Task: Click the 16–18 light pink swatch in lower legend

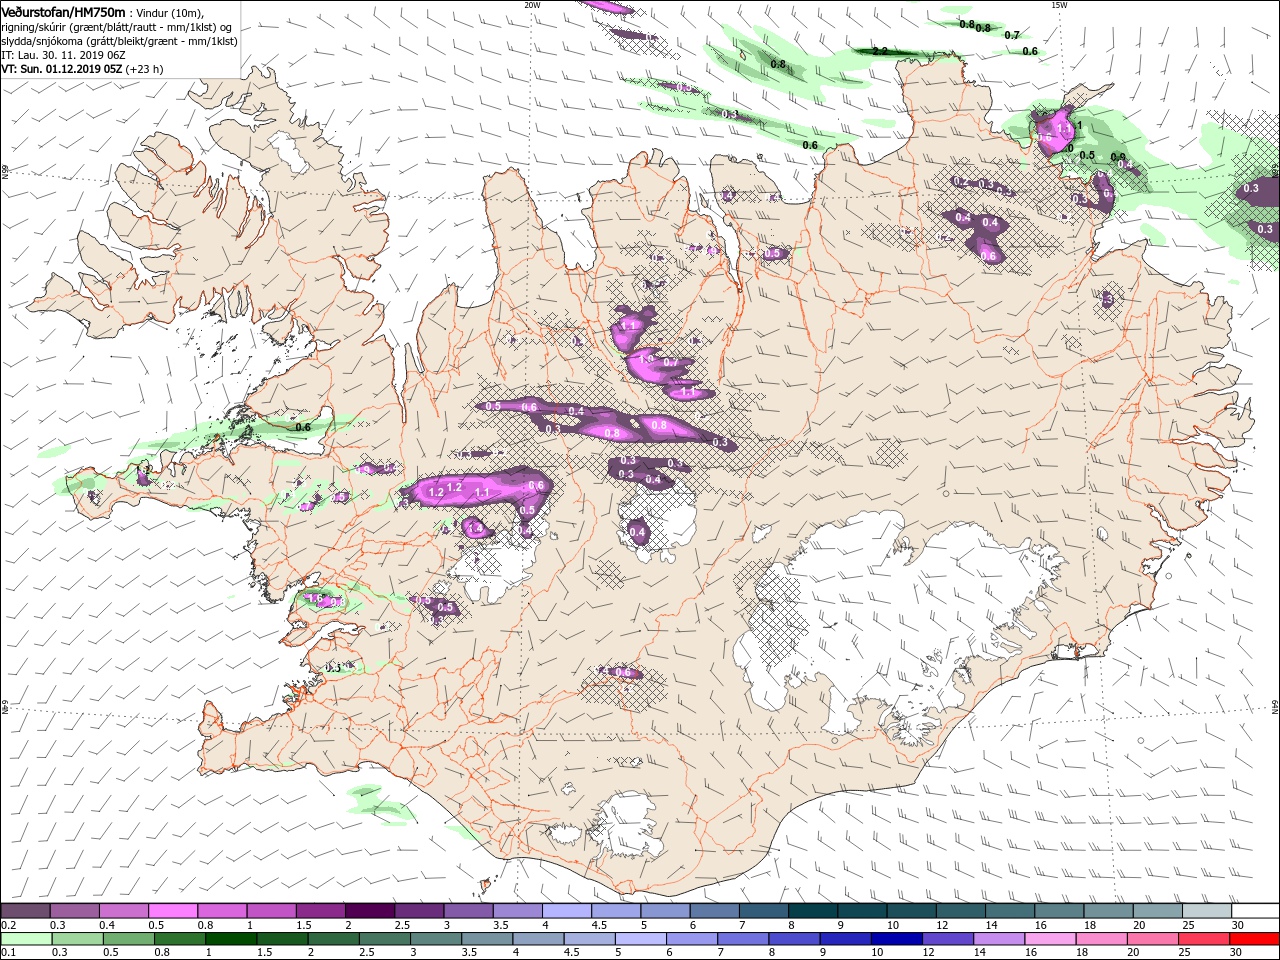Action: tap(1049, 939)
